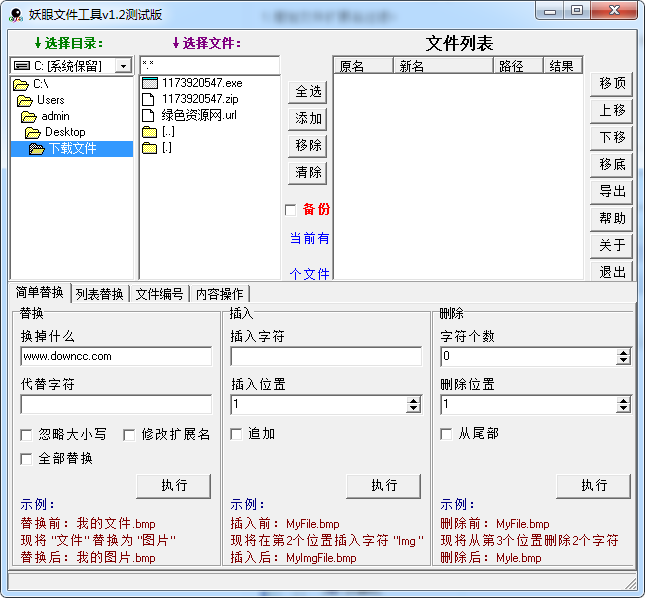Click the 导出 export button
Screen dimensions: 645x598
pyautogui.click(x=612, y=191)
